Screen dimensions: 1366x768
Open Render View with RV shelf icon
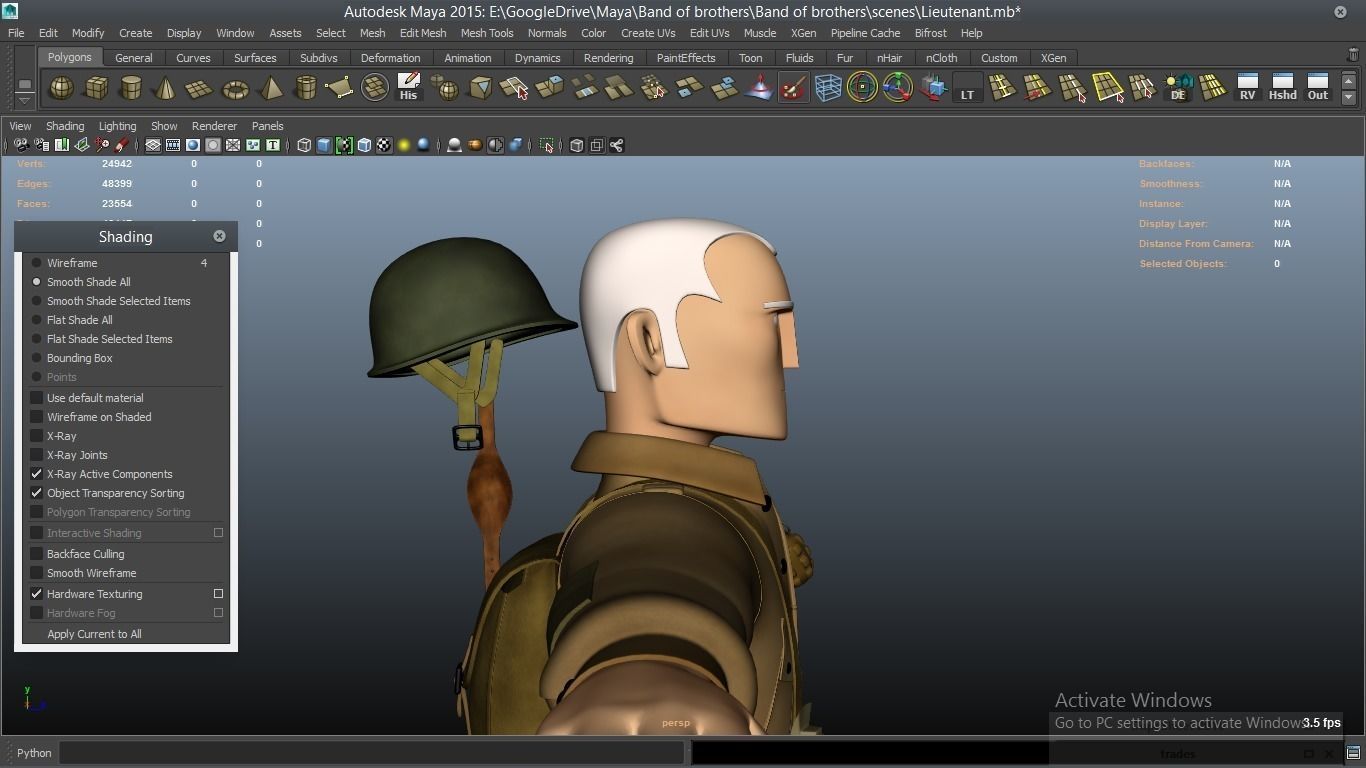(x=1247, y=87)
